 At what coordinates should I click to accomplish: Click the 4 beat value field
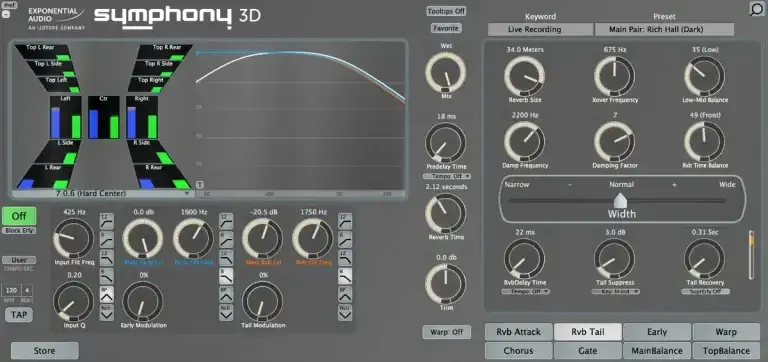point(27,290)
